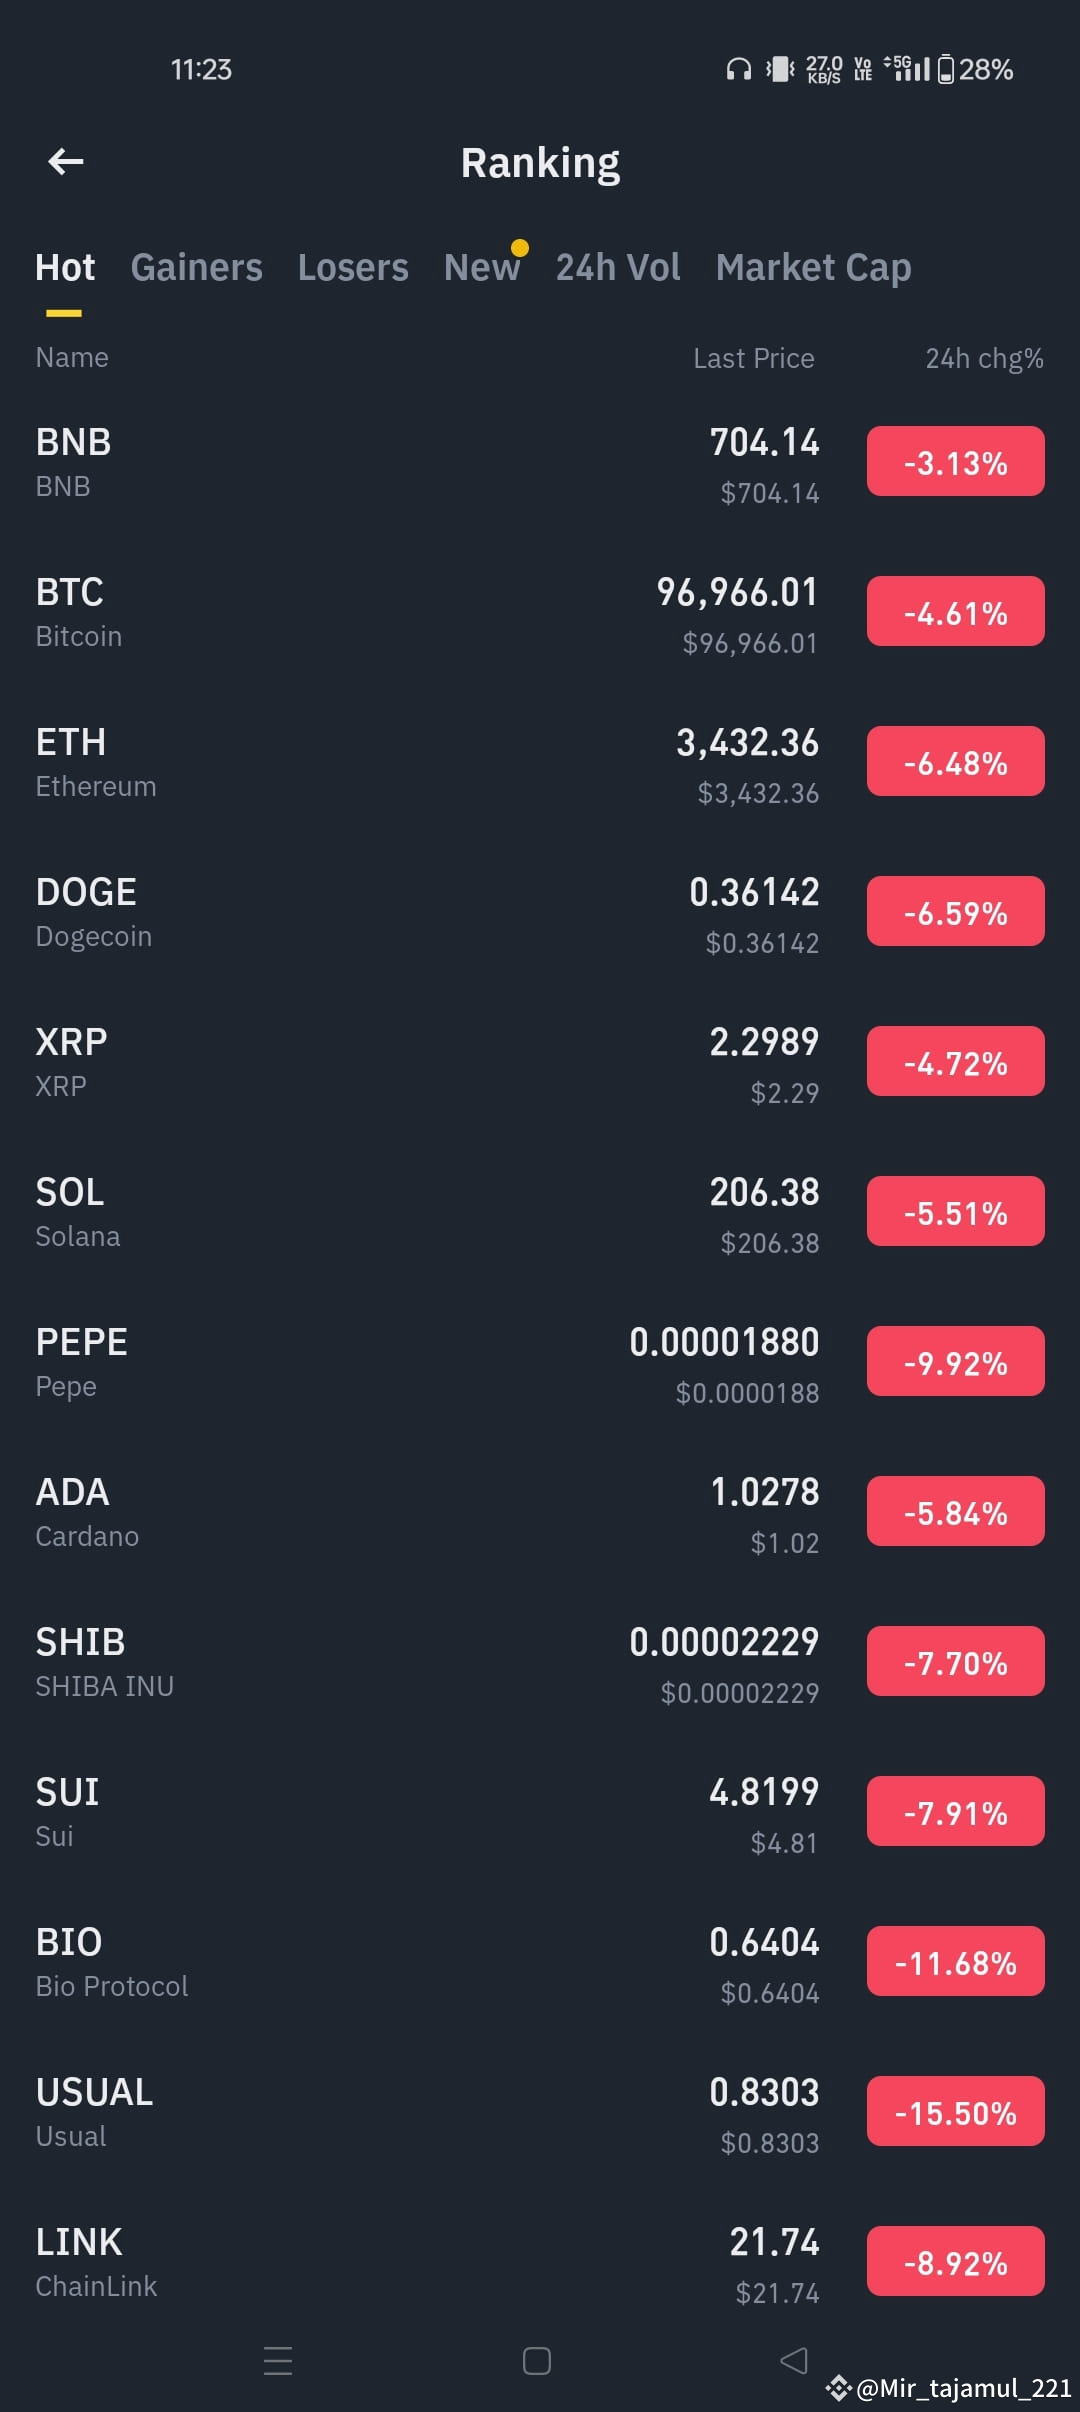Tap BTC -4.61% change badge

coord(955,612)
